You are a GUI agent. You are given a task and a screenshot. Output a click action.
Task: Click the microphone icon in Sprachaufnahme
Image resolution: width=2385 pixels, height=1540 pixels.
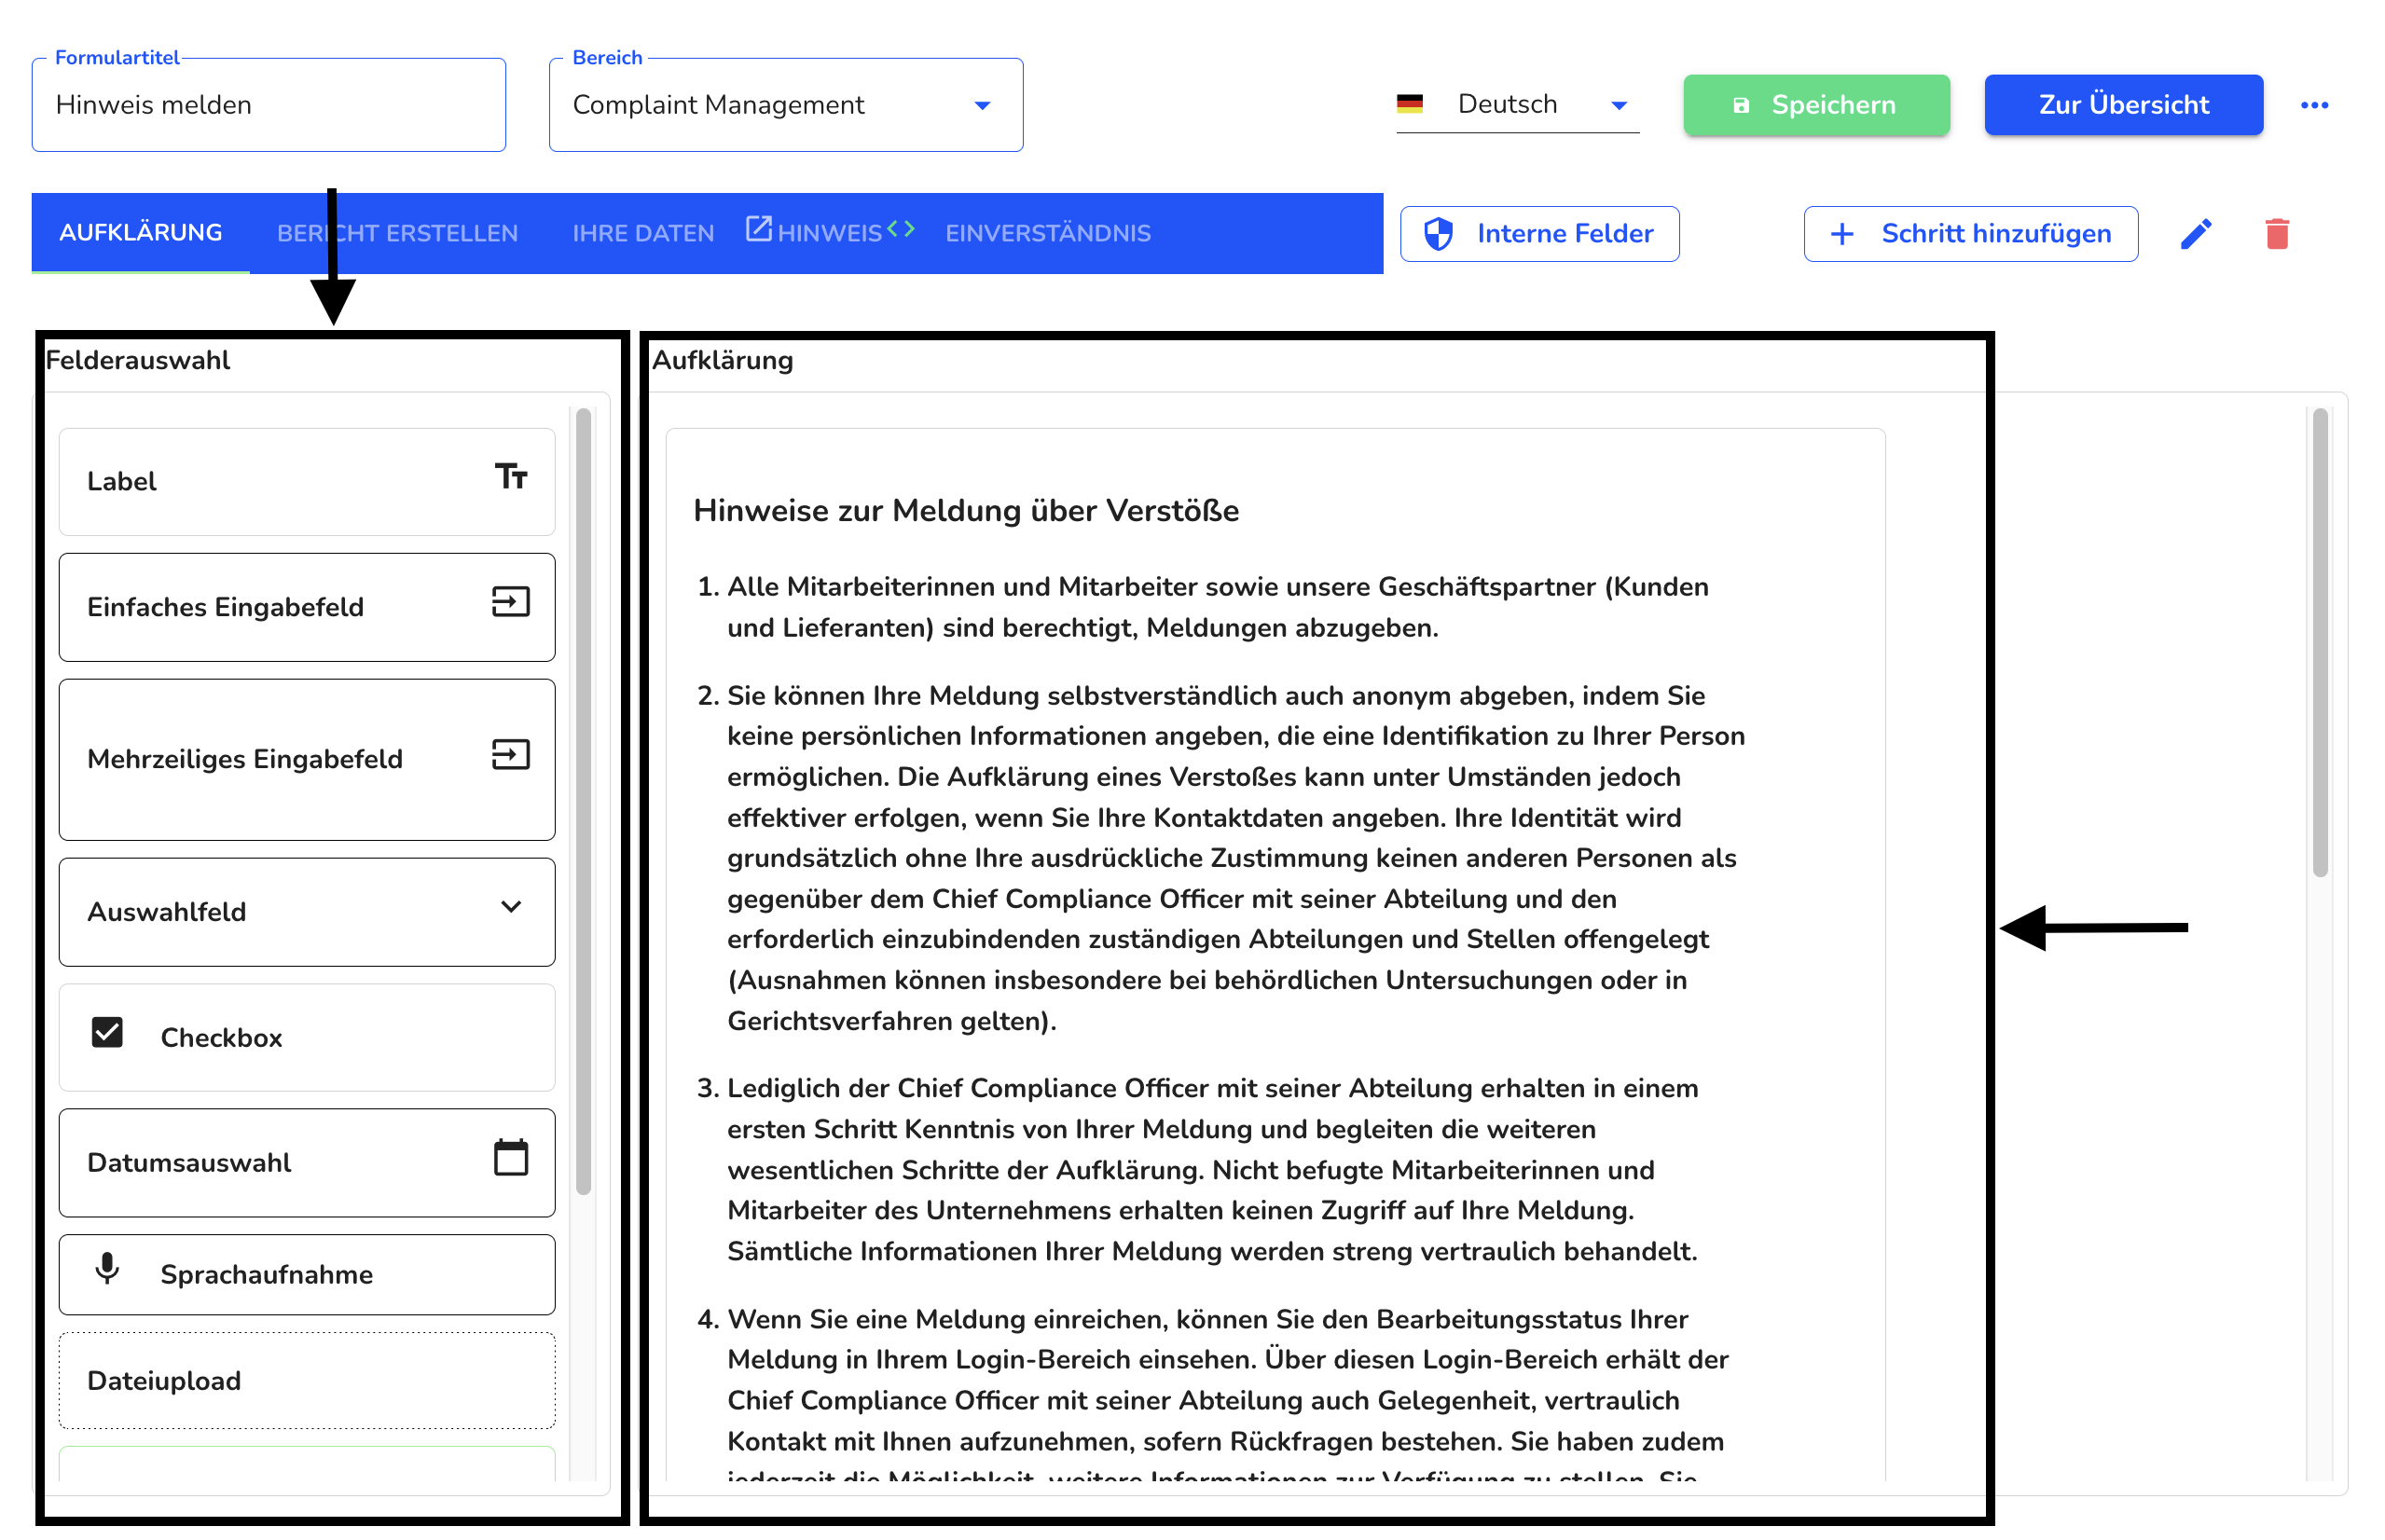click(107, 1269)
